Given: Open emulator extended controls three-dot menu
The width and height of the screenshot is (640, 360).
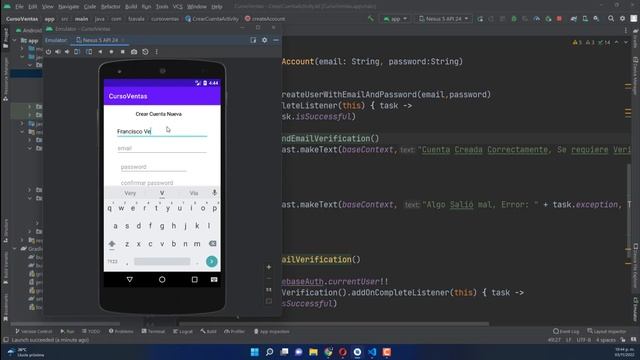Looking at the screenshot, I should [x=156, y=52].
